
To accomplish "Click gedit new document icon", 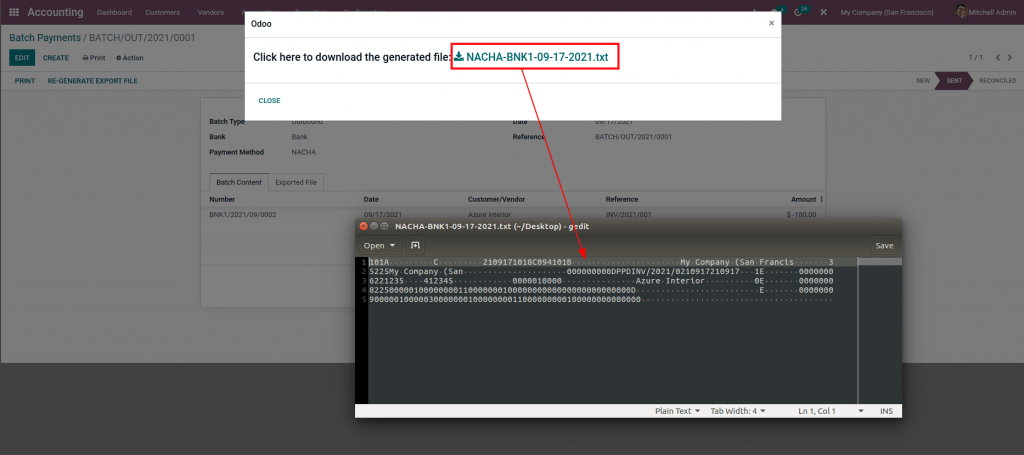I will click(x=415, y=245).
